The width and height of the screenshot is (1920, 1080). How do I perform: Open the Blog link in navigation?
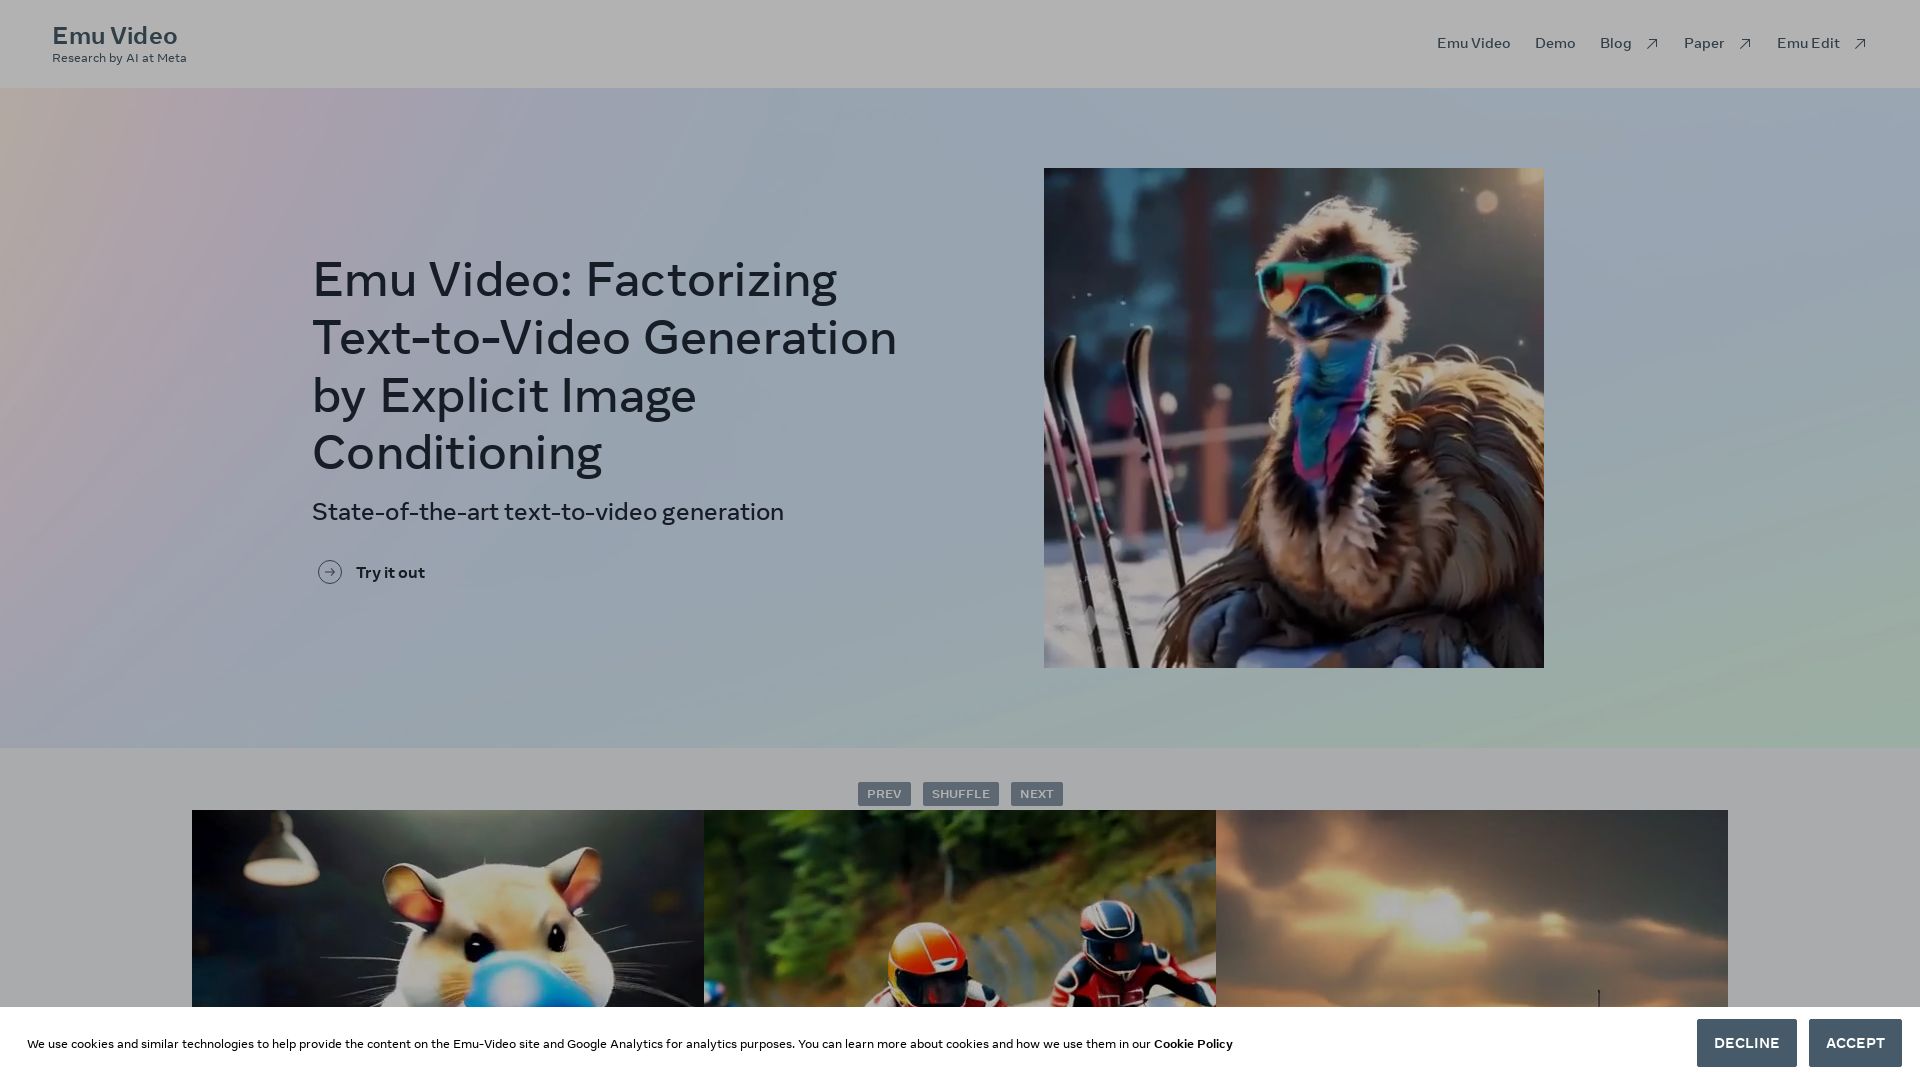[1615, 43]
